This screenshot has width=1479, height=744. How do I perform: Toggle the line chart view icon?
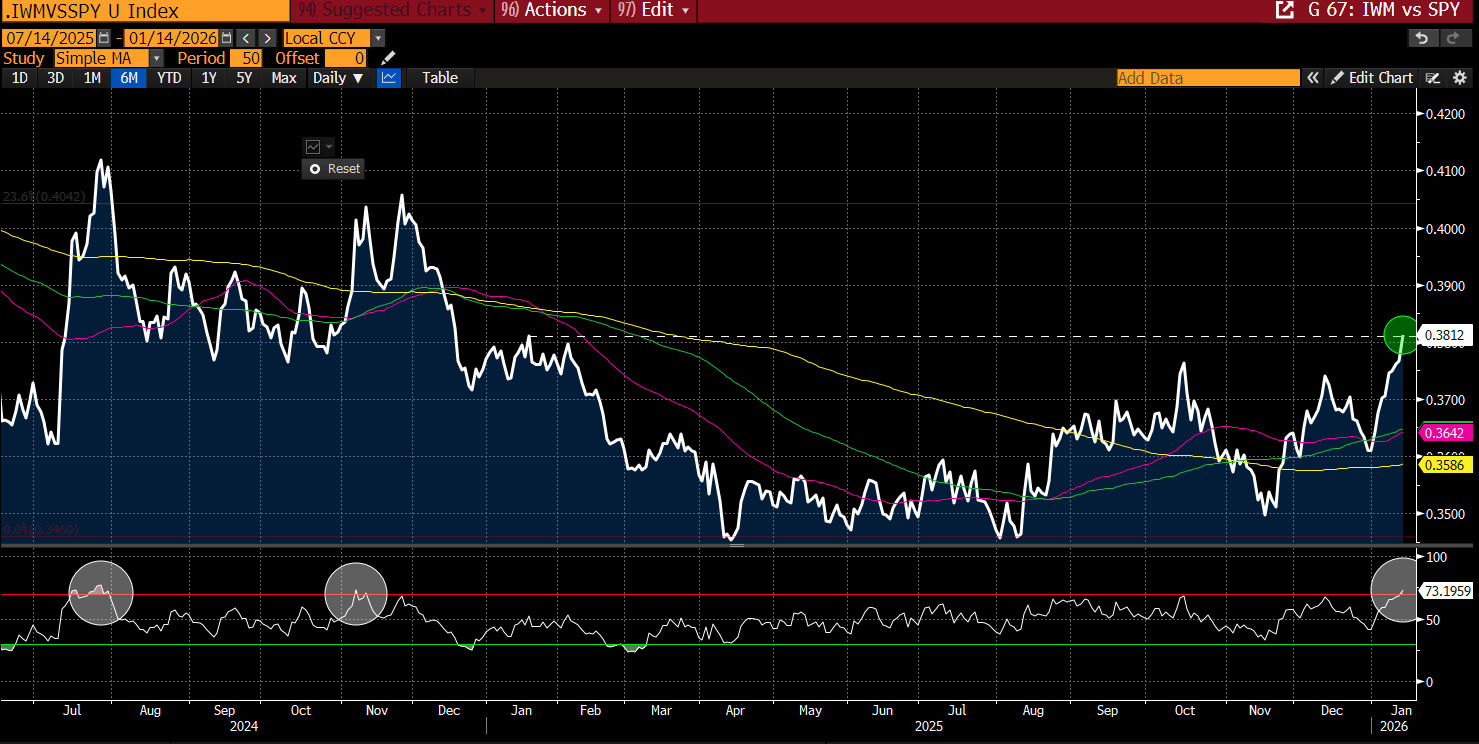click(x=389, y=78)
